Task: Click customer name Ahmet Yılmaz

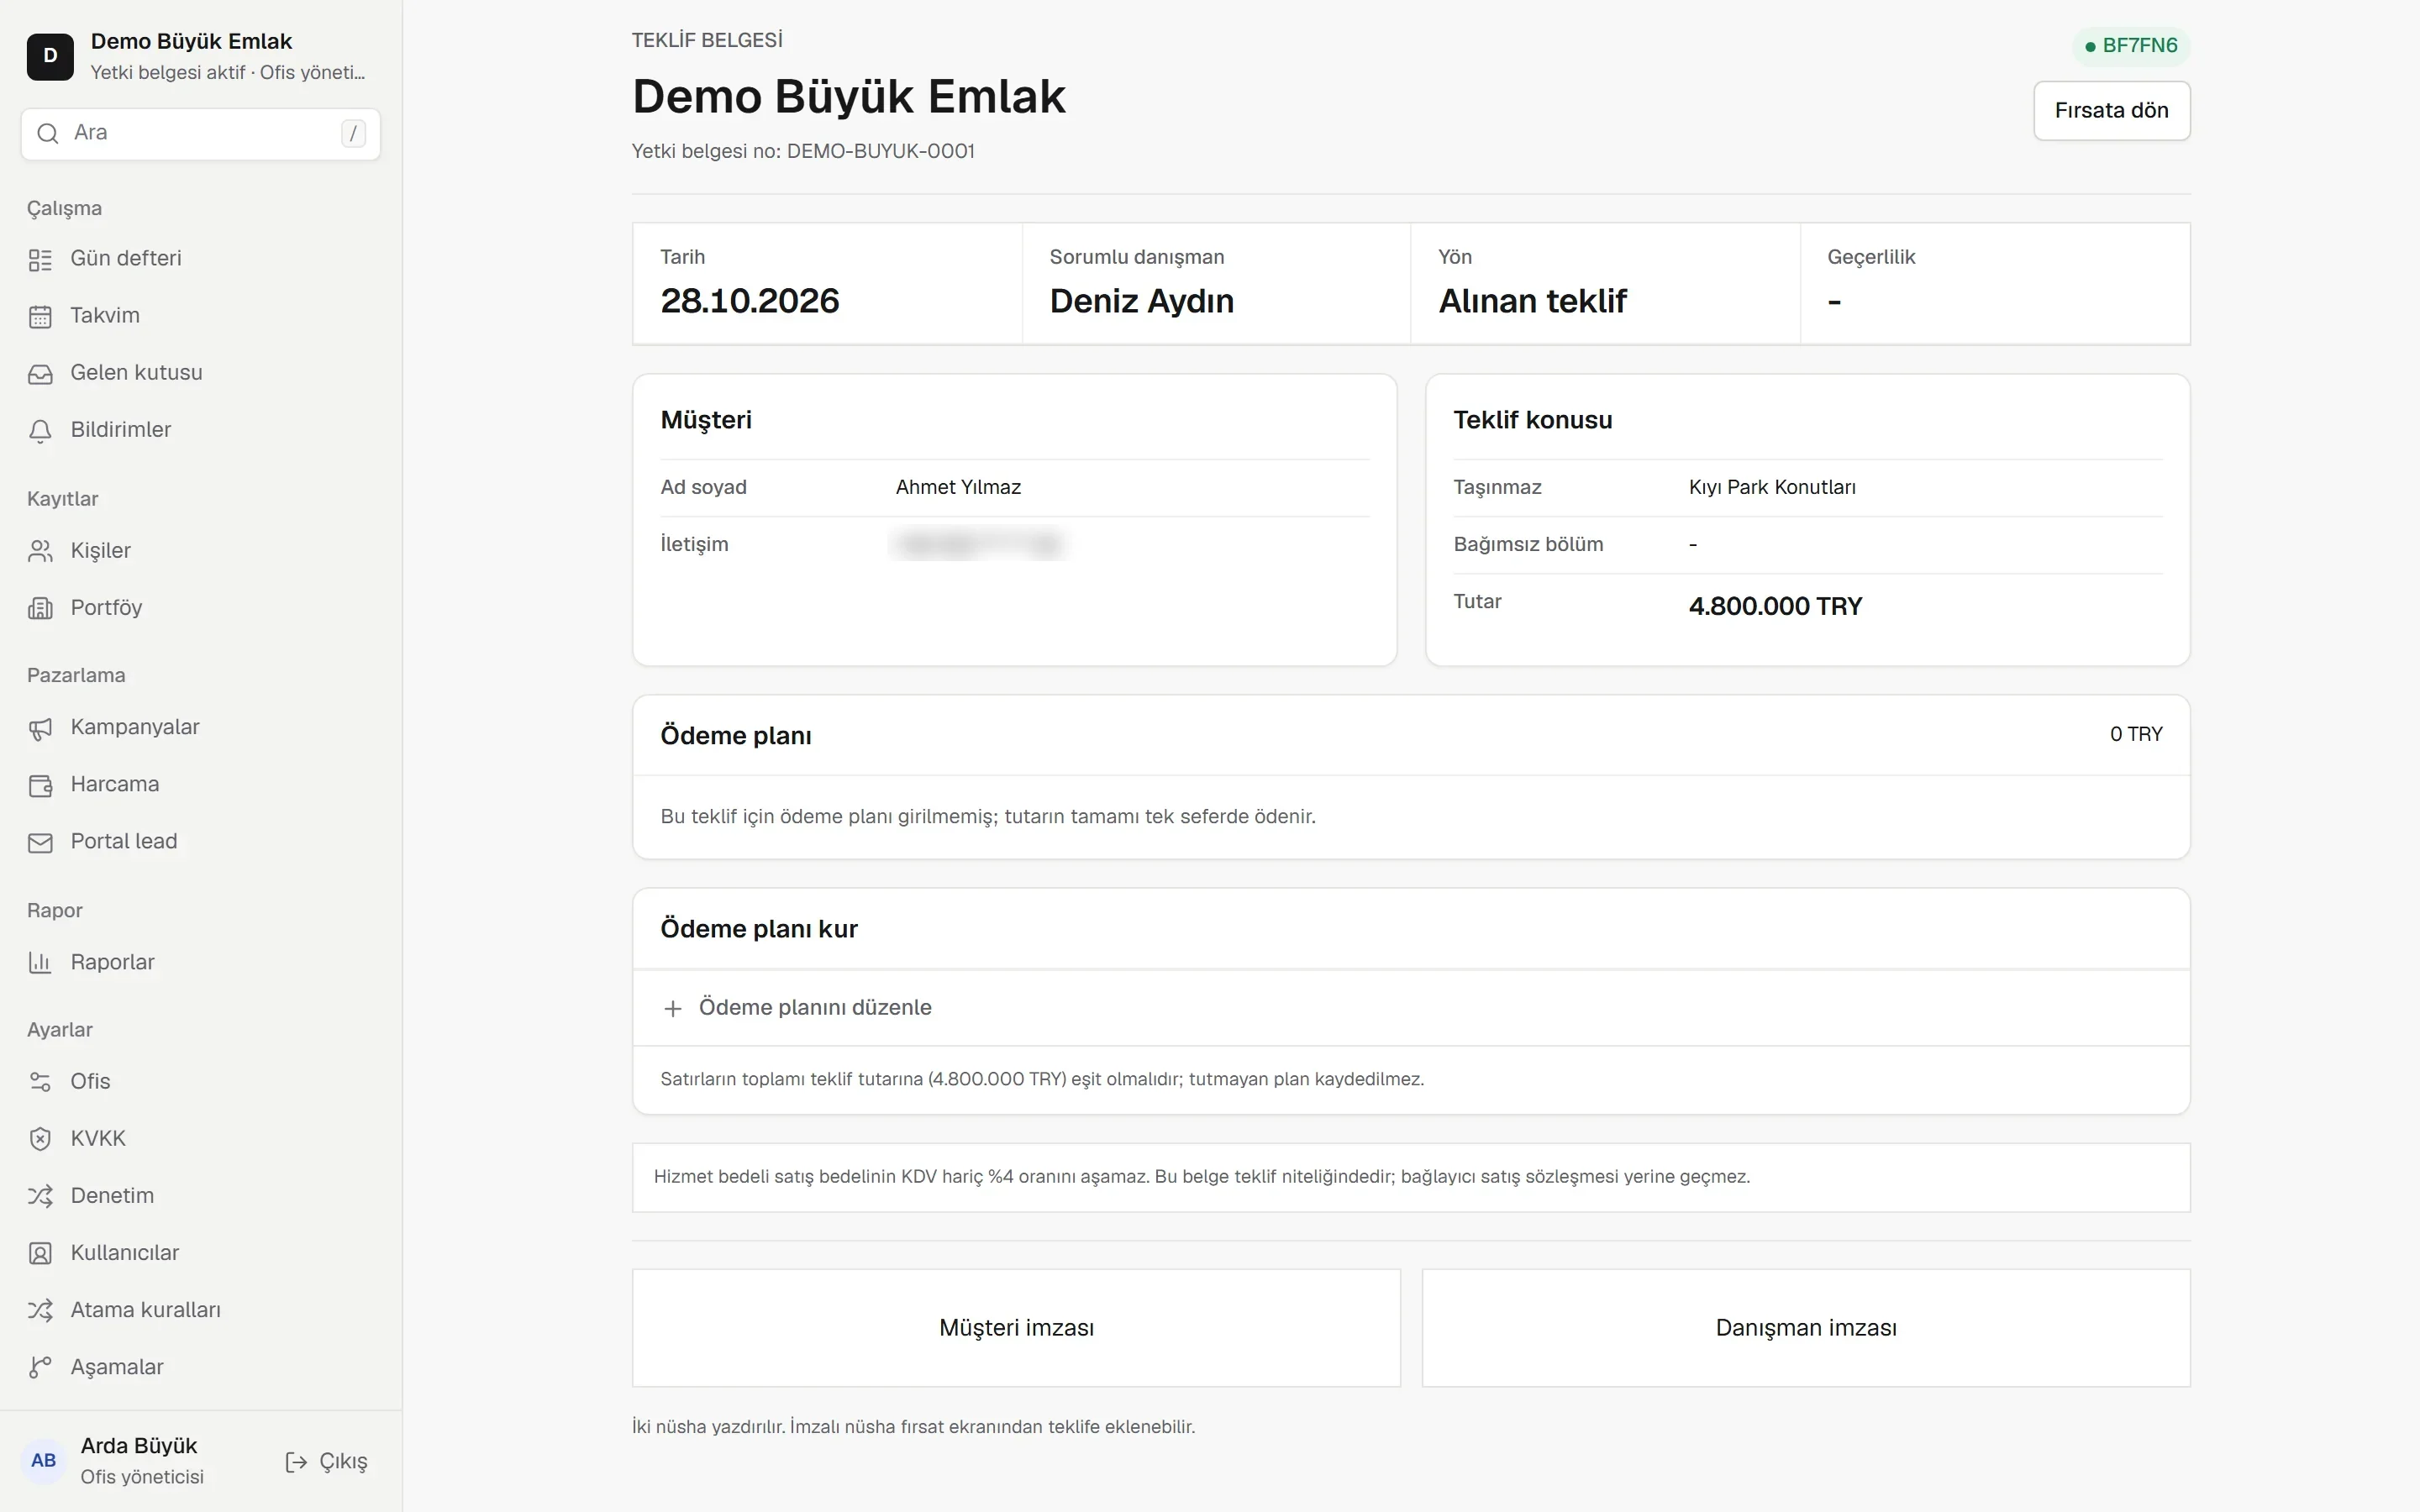Action: tap(958, 487)
